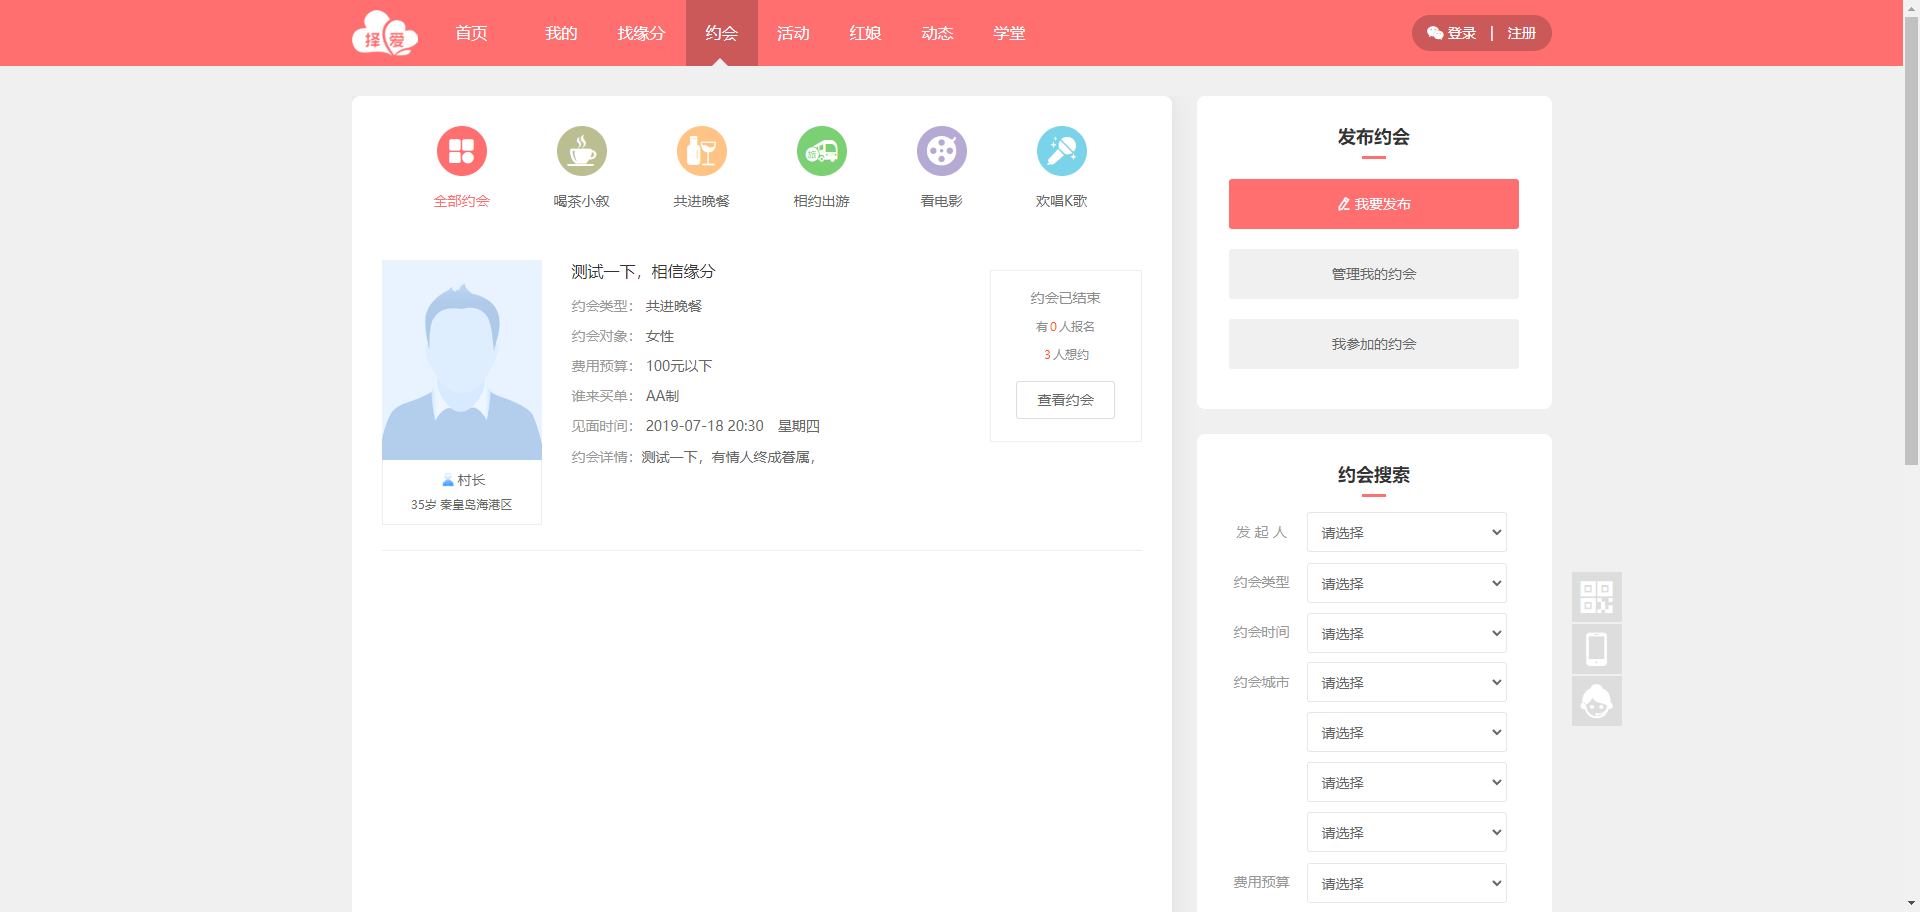Click the 择爱 site logo
The height and width of the screenshot is (912, 1920).
[385, 34]
